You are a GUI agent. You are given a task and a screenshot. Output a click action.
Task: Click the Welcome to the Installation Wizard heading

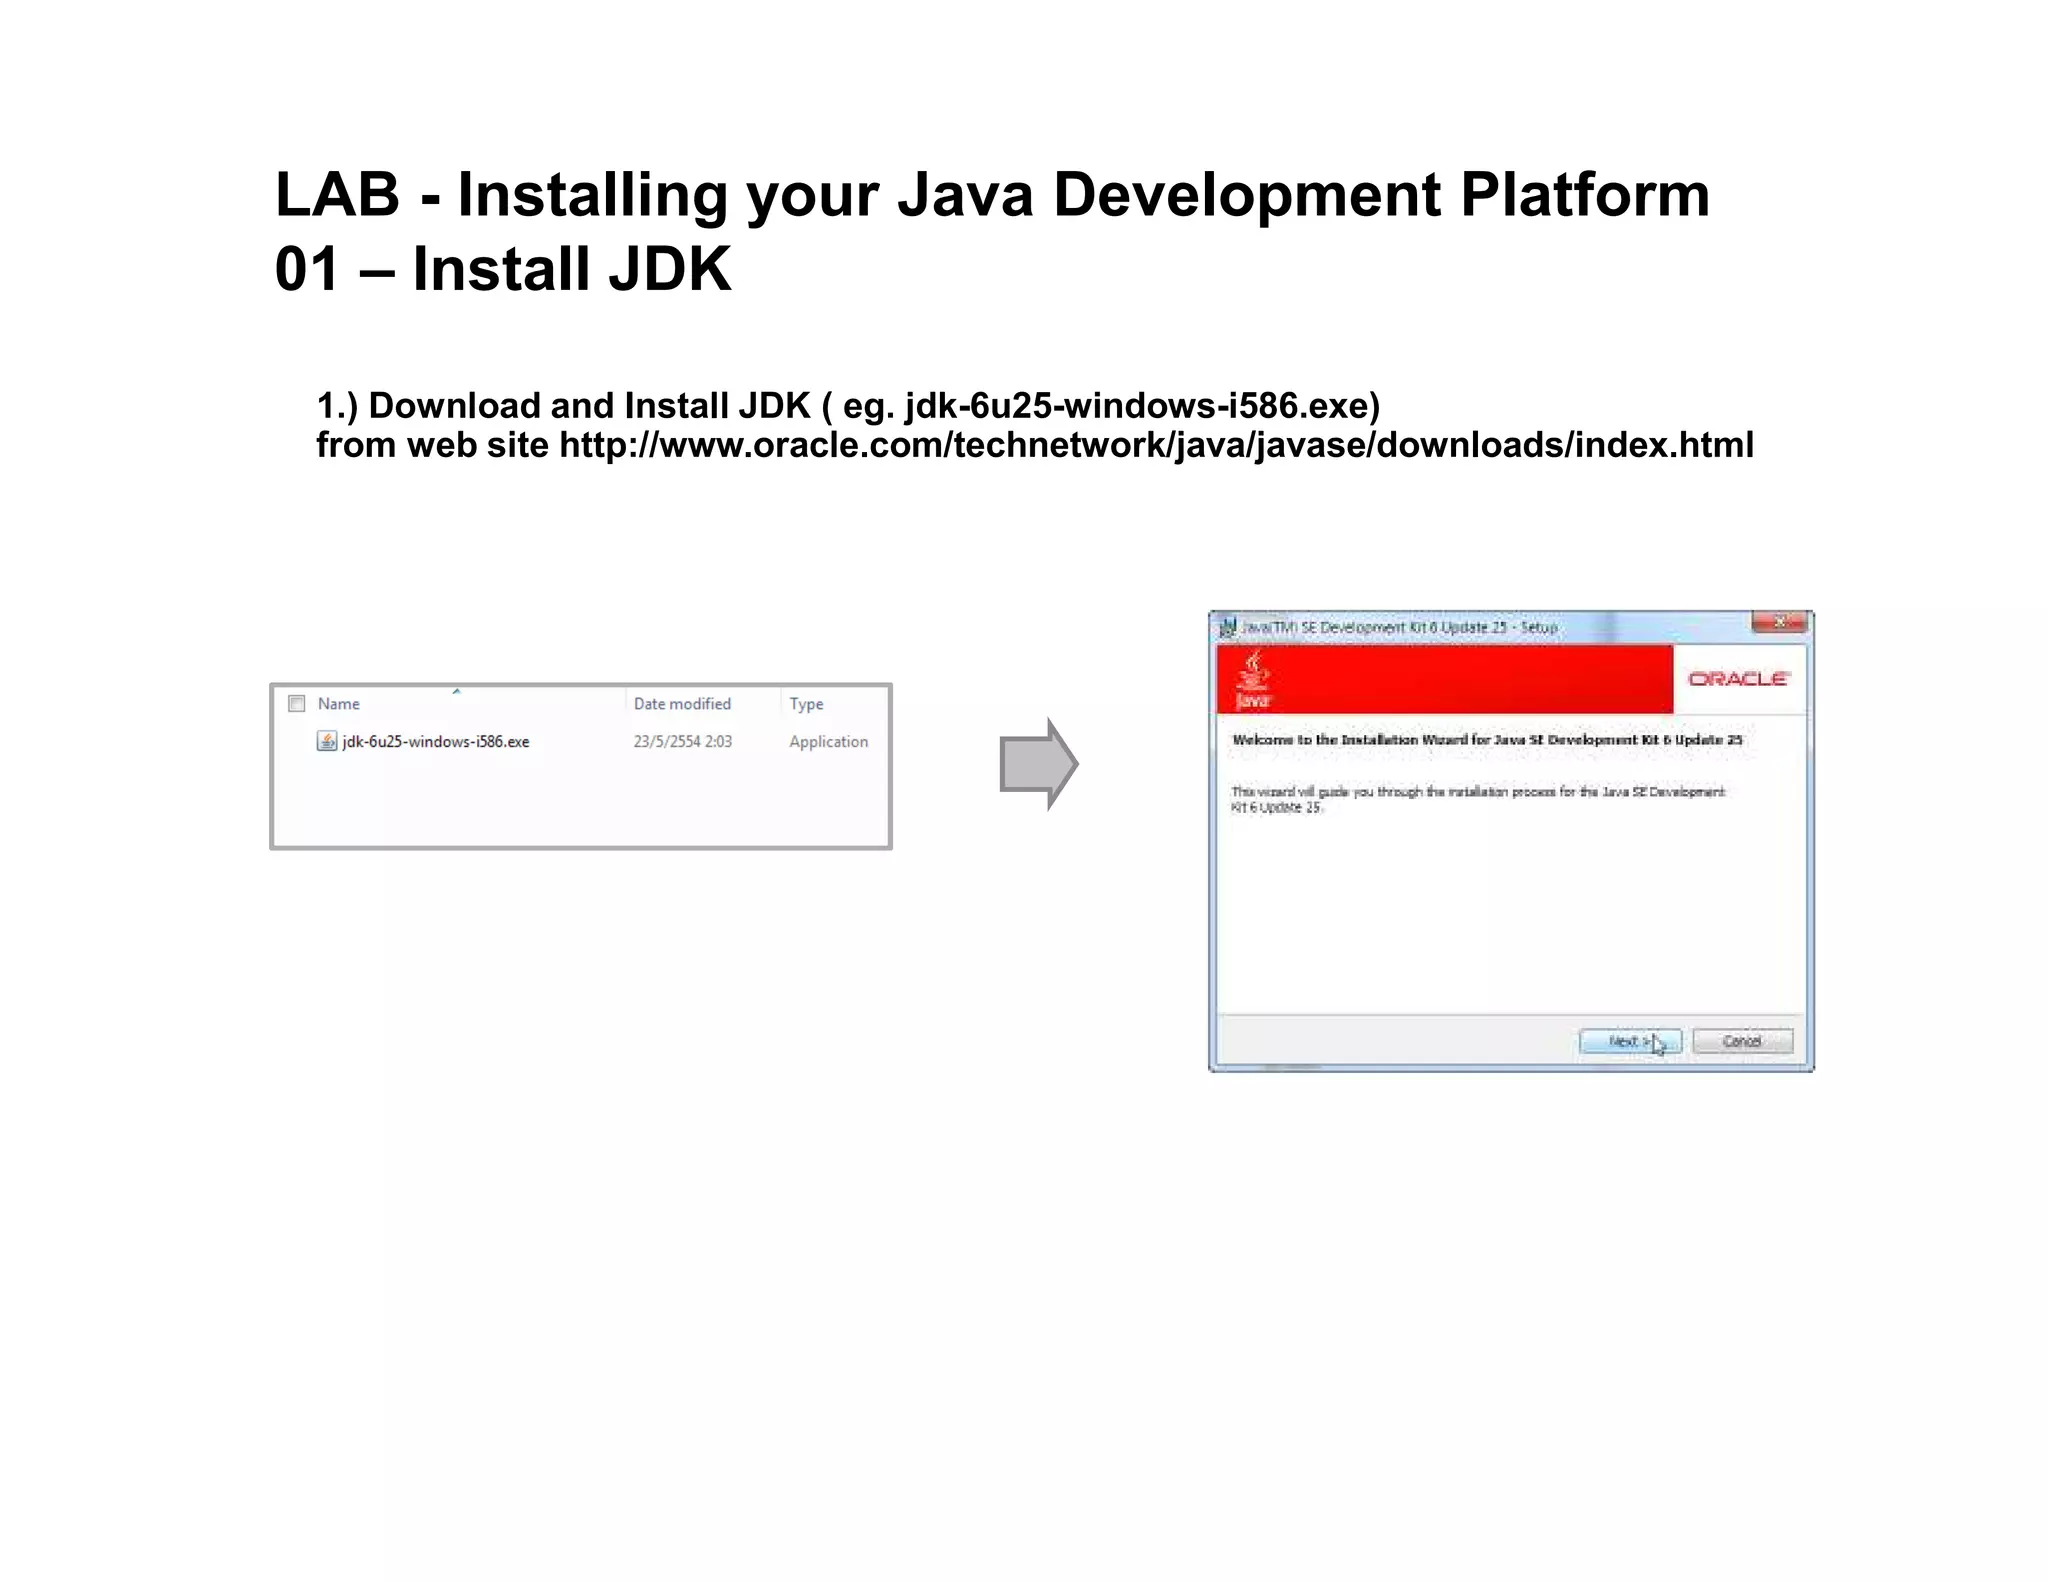(1487, 740)
